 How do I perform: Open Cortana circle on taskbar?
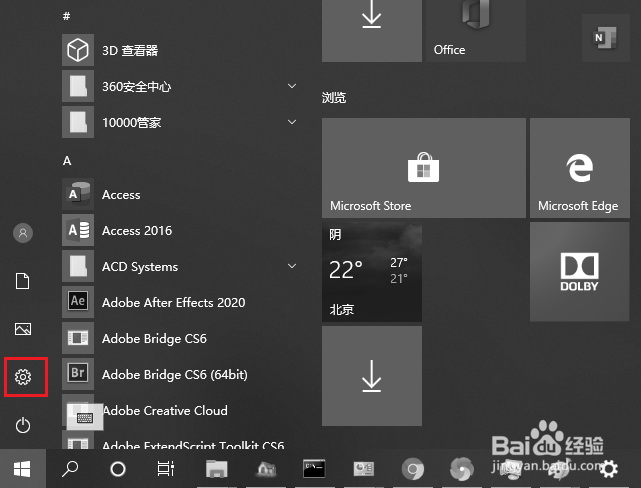pos(118,469)
